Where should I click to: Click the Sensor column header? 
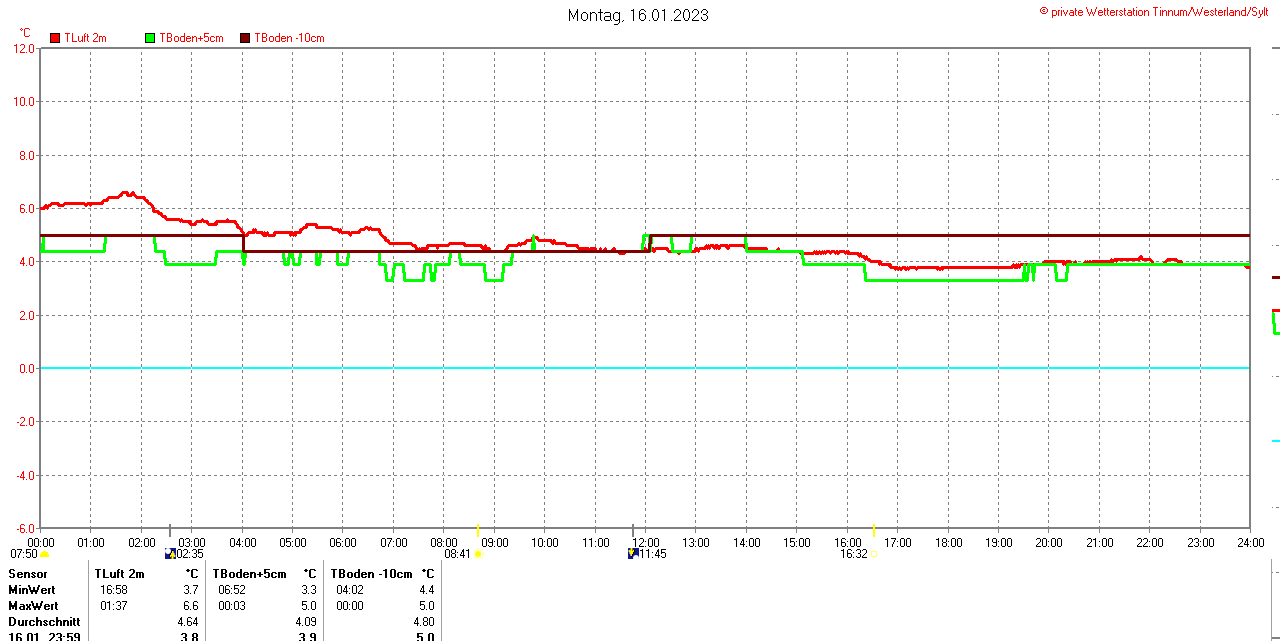click(27, 574)
